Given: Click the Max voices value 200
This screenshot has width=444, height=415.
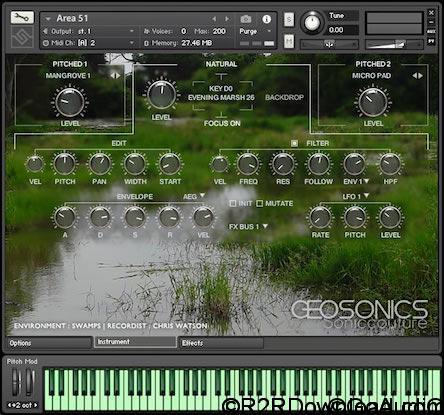Looking at the screenshot, I should pyautogui.click(x=219, y=31).
